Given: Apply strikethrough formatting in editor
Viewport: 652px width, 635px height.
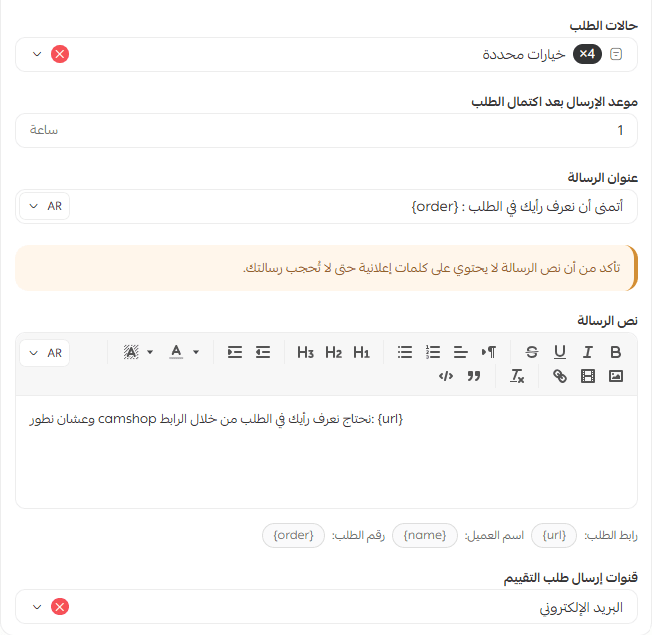Looking at the screenshot, I should tap(531, 352).
